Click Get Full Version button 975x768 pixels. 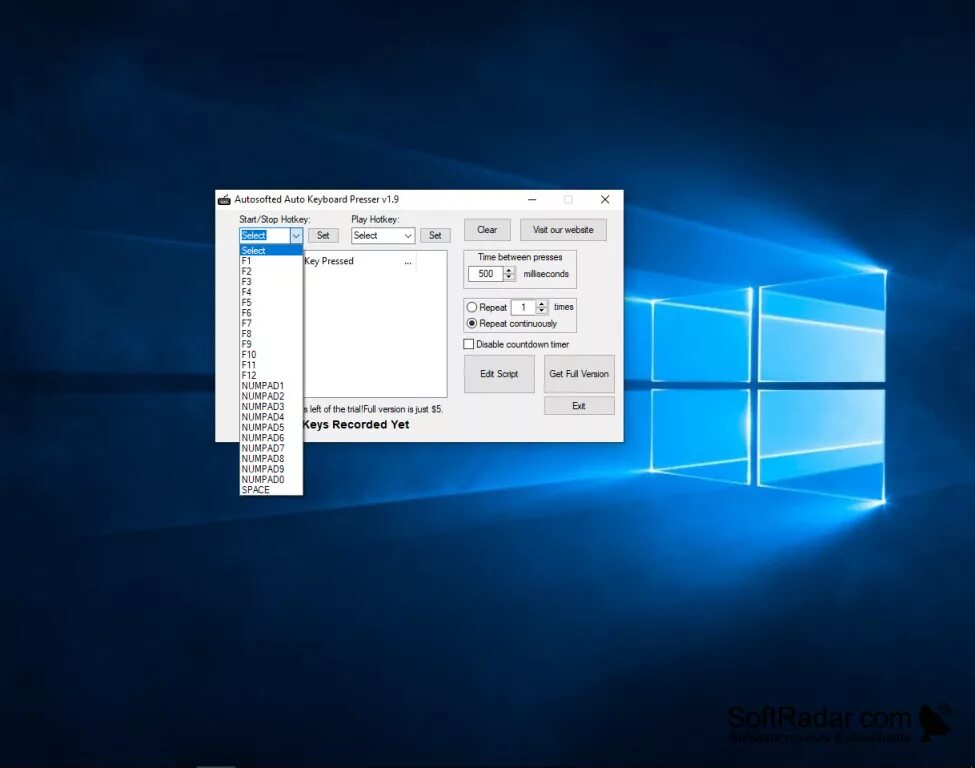click(579, 374)
